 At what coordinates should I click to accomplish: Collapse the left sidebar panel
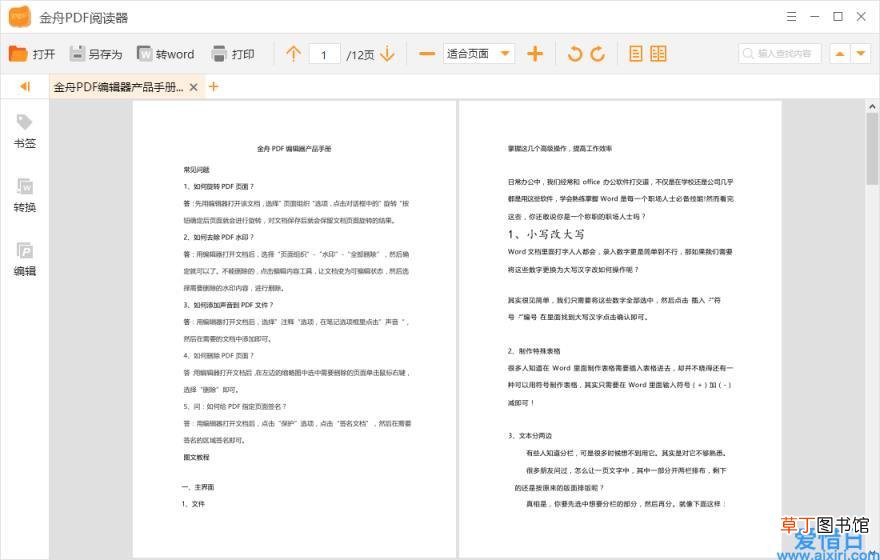coord(25,86)
